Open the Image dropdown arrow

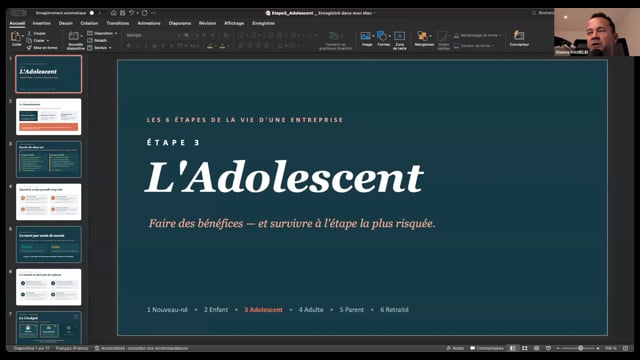373,36
